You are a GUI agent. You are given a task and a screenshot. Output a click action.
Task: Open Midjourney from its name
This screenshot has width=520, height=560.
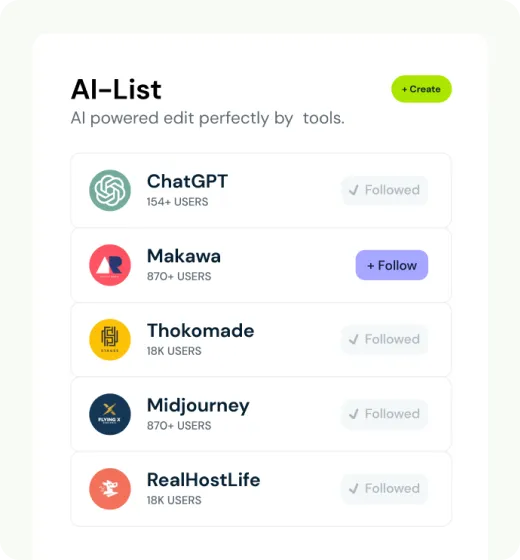click(198, 406)
